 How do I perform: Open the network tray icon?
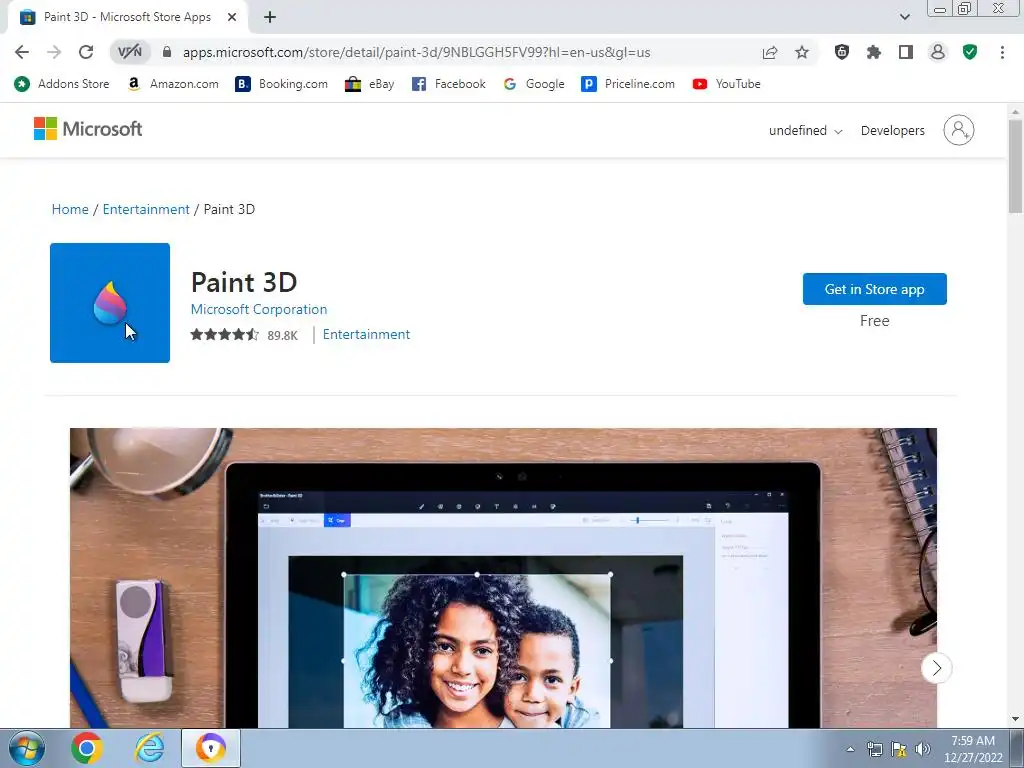[874, 749]
